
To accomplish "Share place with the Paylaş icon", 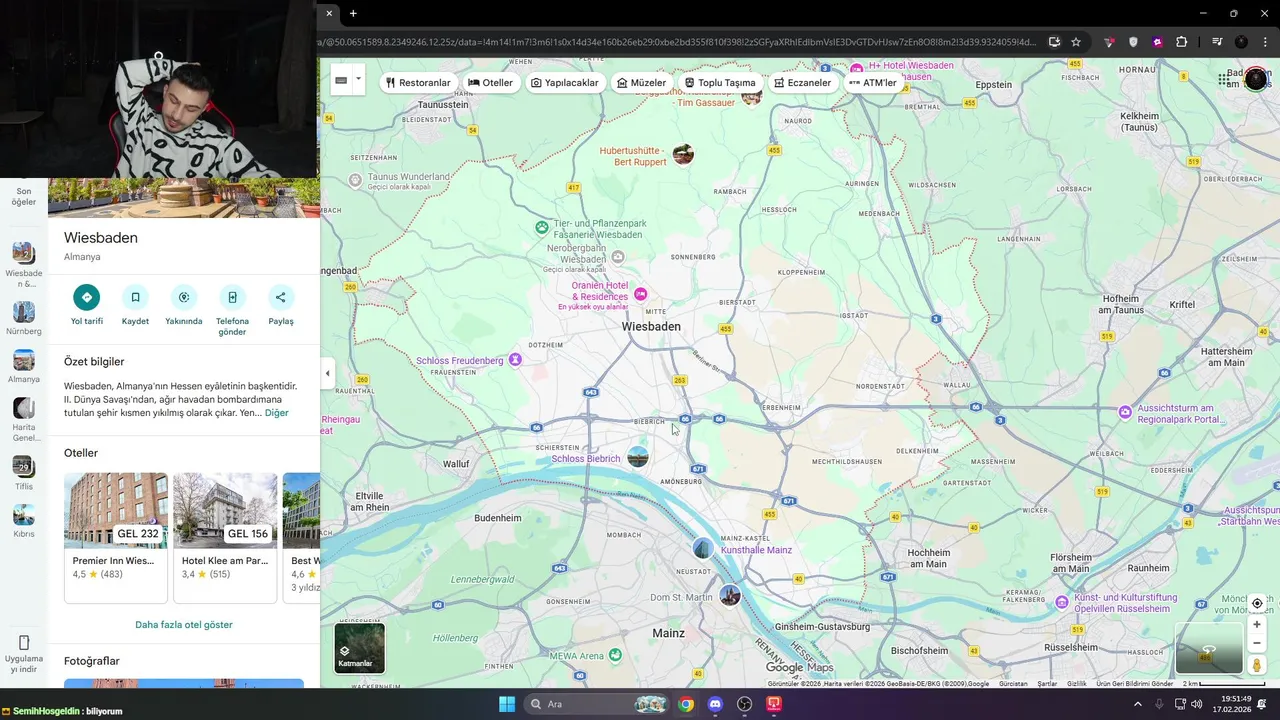I will (281, 297).
